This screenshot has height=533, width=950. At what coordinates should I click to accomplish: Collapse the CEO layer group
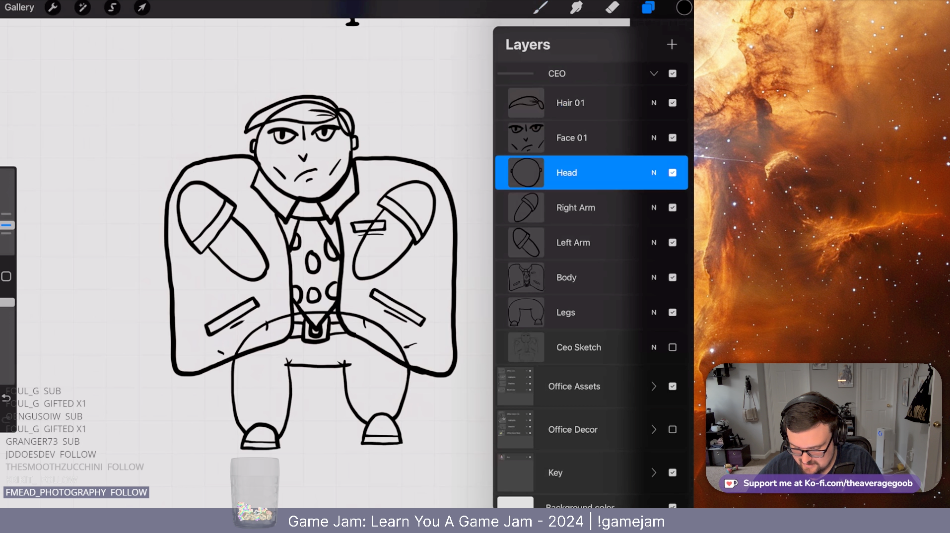pos(654,74)
